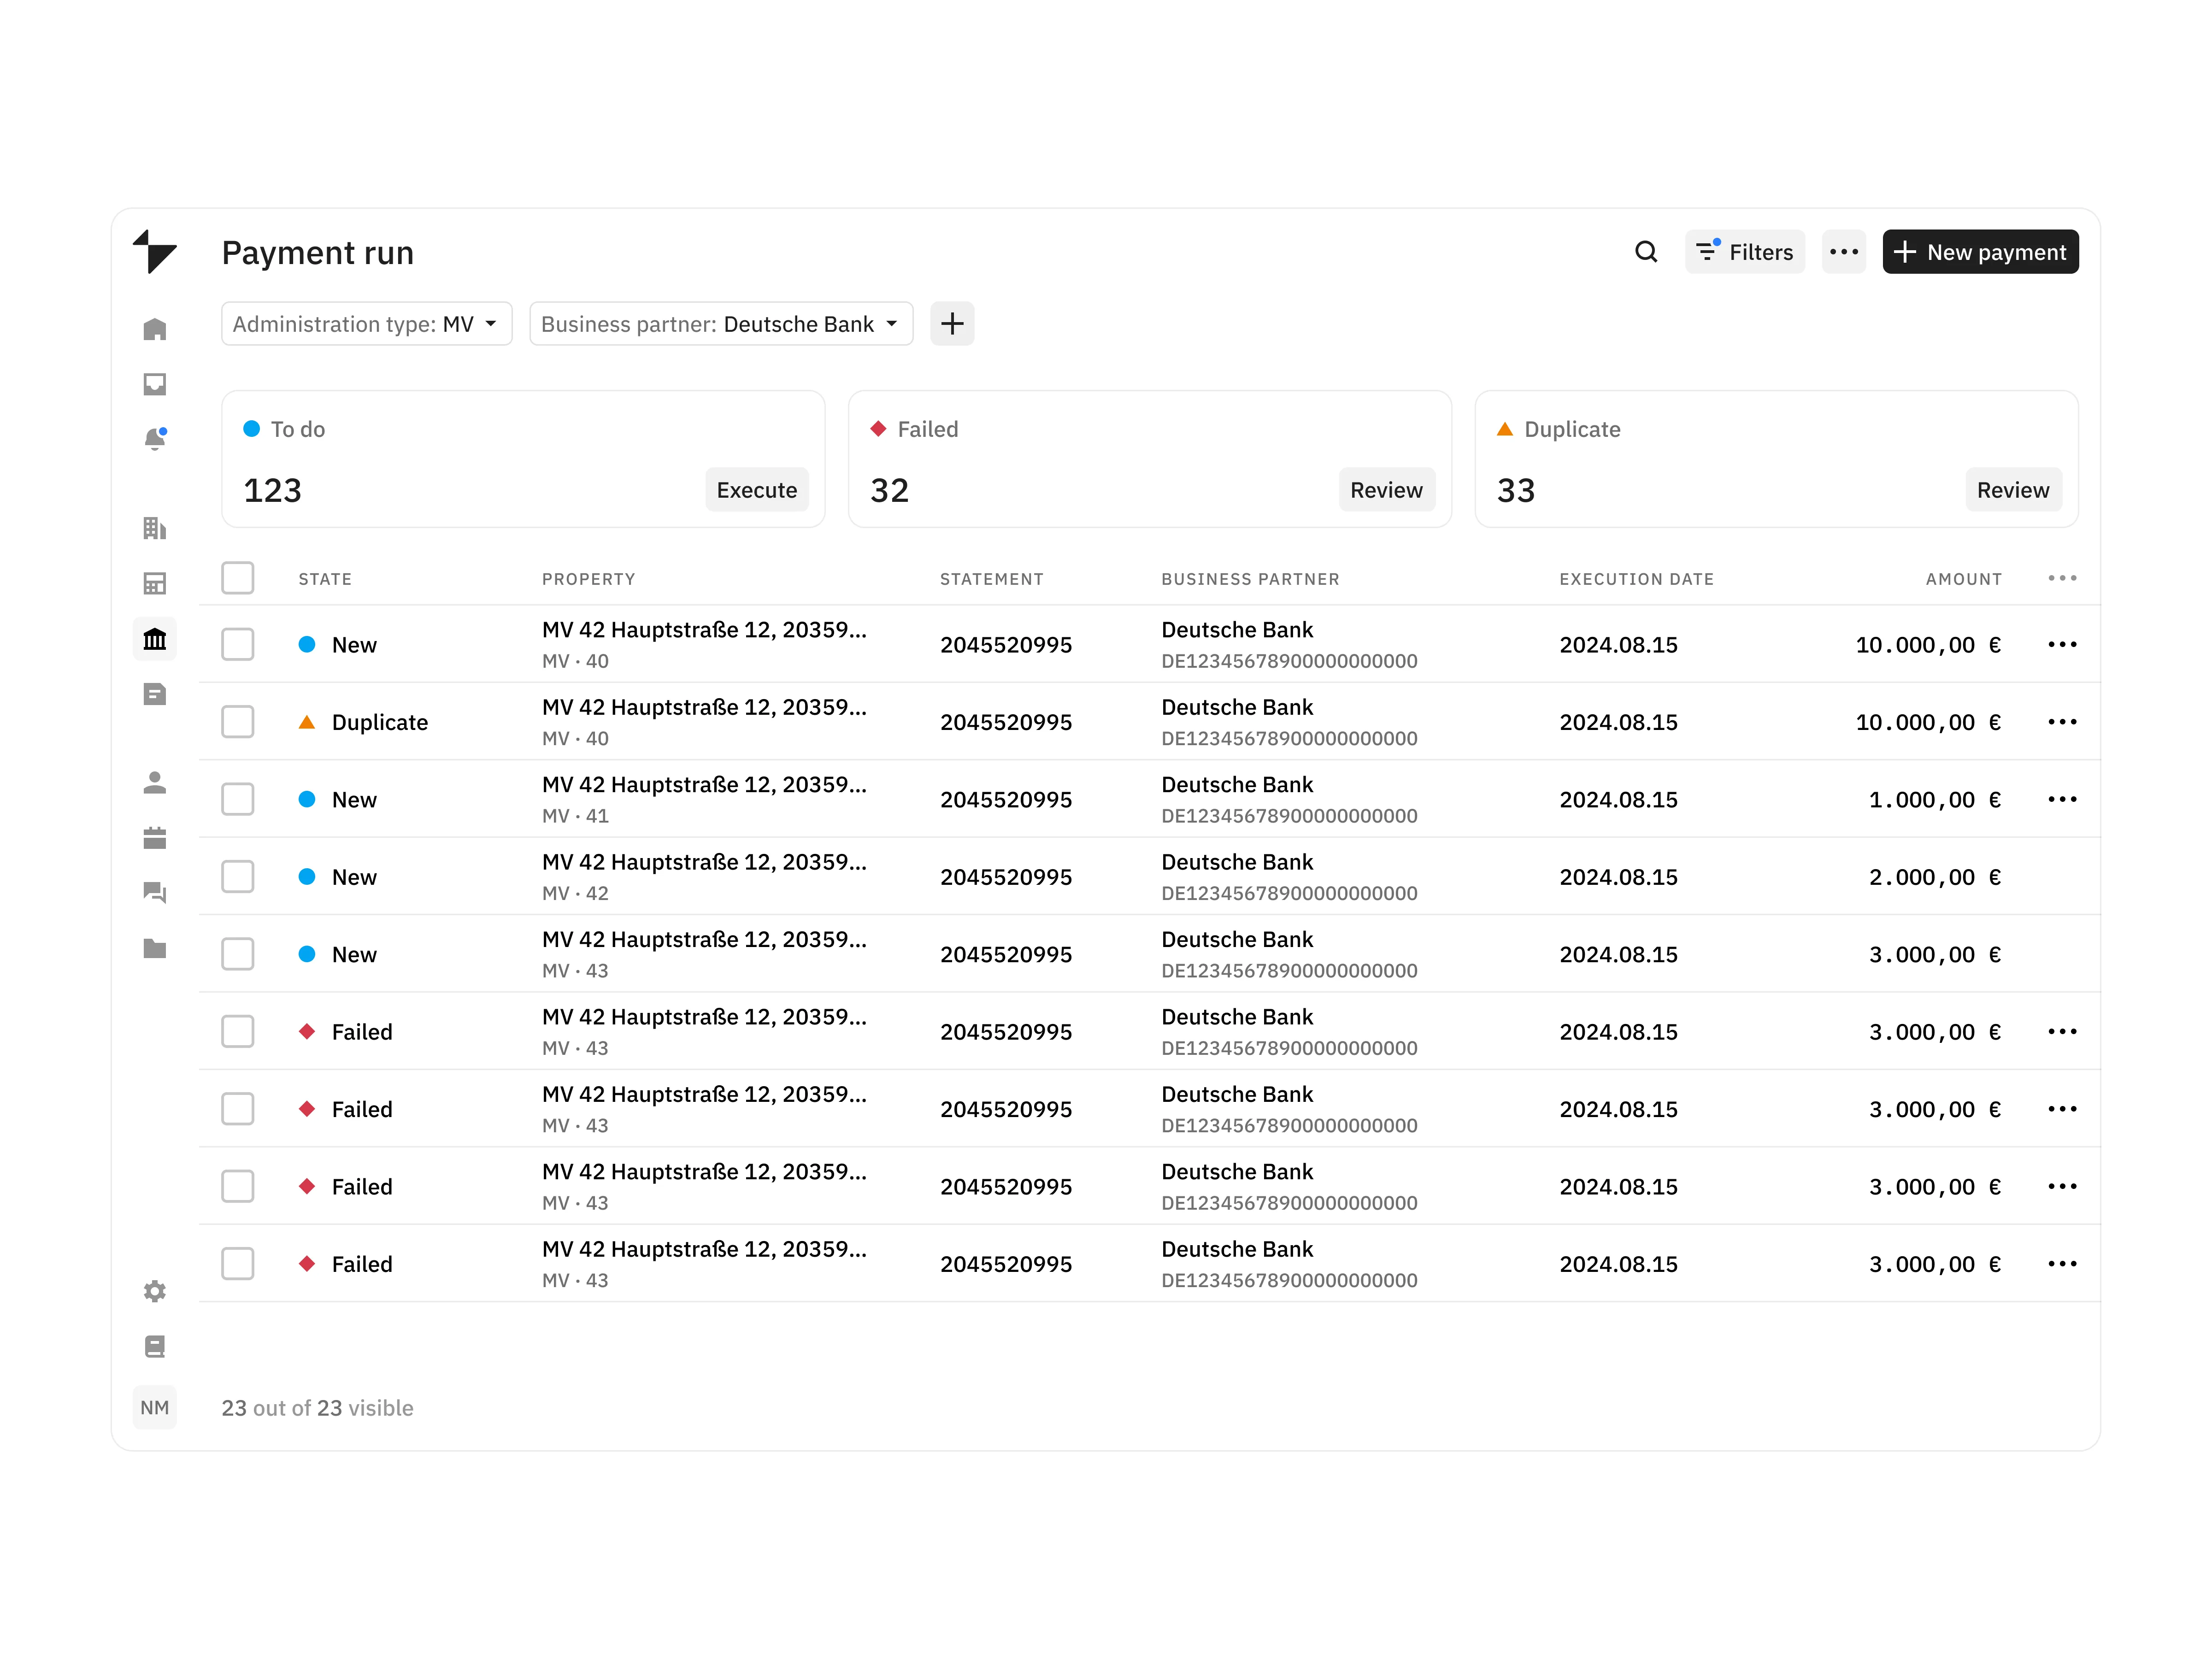Sort by the STATE column header
Image resolution: width=2212 pixels, height=1659 pixels.
(325, 579)
